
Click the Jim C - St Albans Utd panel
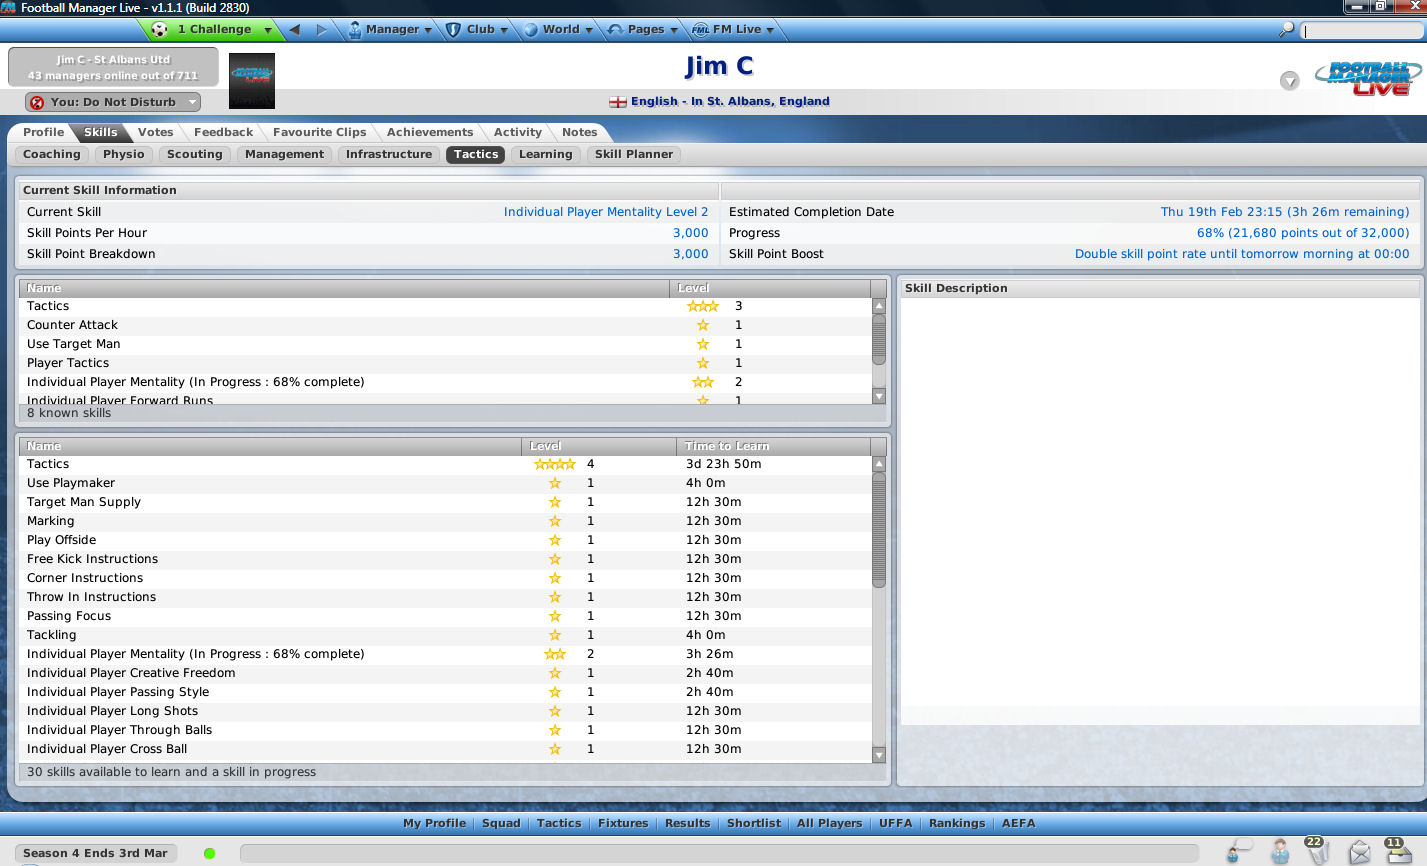[113, 67]
